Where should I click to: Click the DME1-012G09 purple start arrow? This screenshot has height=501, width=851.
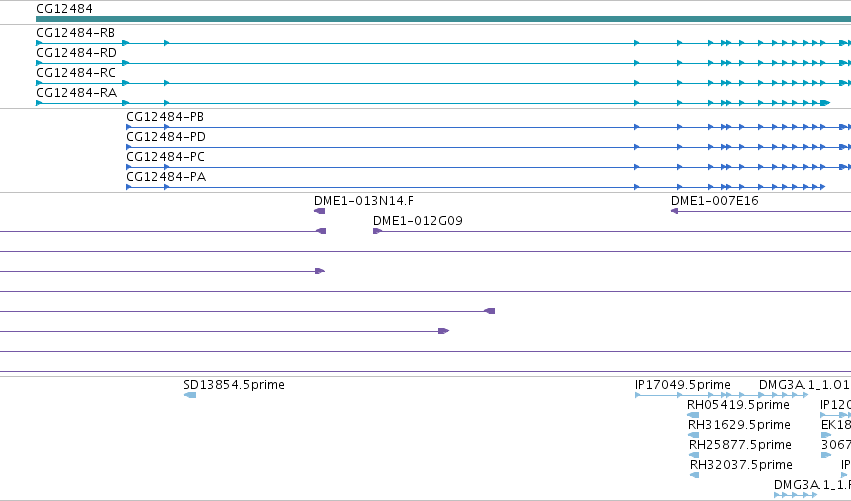377,231
